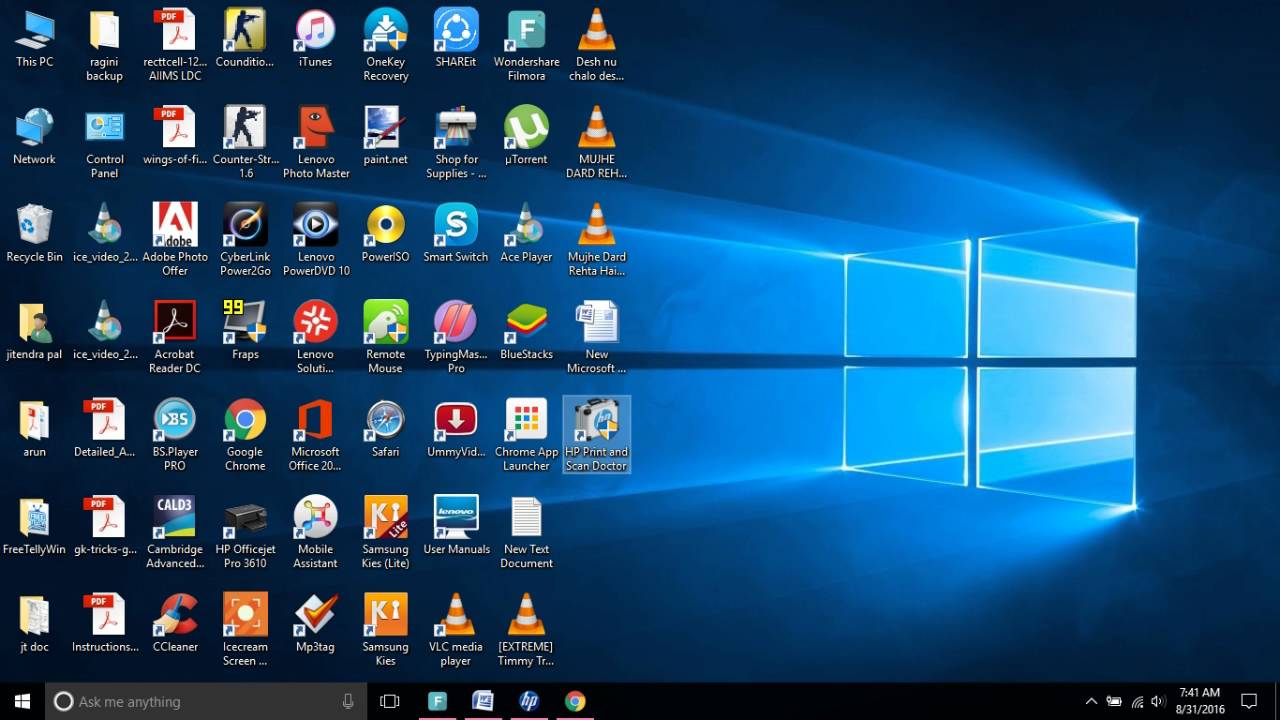This screenshot has width=1280, height=720.
Task: Open the ragini backup folder
Action: [x=104, y=46]
